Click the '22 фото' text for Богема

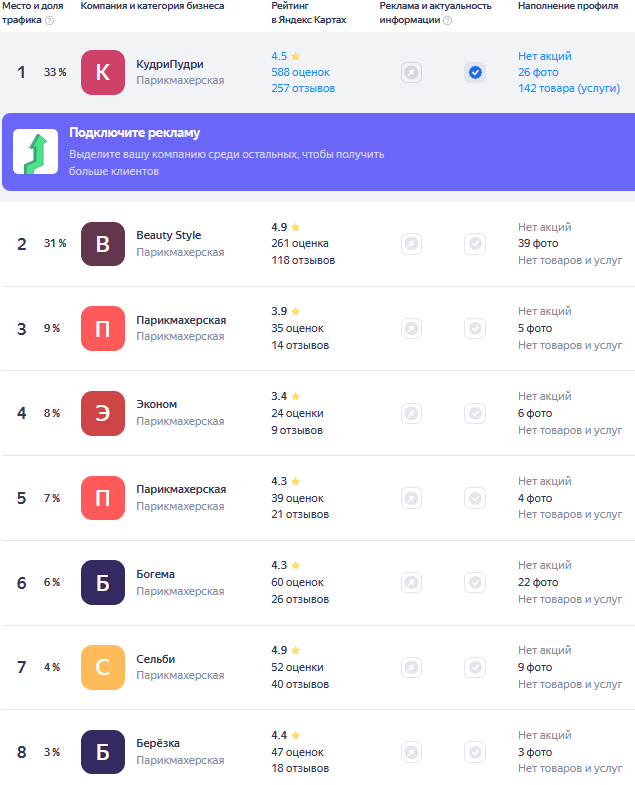click(538, 582)
